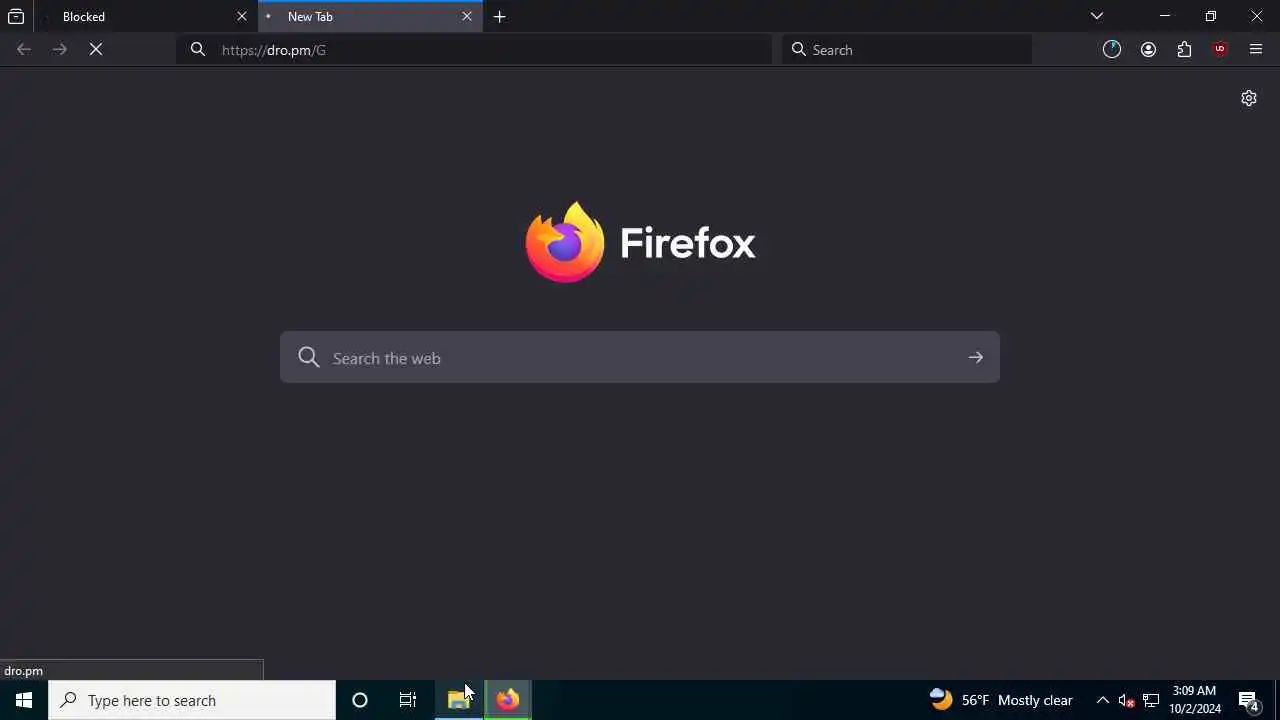Open the Firefox account menu
This screenshot has height=720, width=1280.
point(1148,49)
